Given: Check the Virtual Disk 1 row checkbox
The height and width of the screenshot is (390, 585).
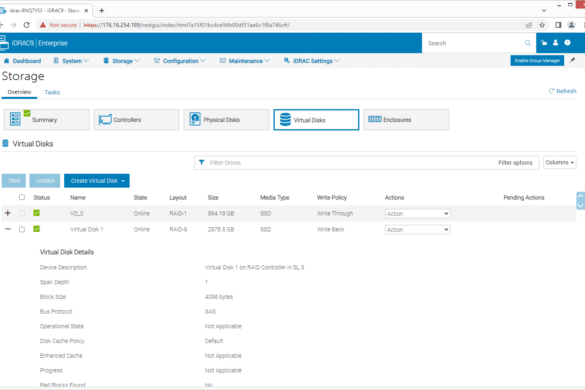Looking at the screenshot, I should point(22,230).
